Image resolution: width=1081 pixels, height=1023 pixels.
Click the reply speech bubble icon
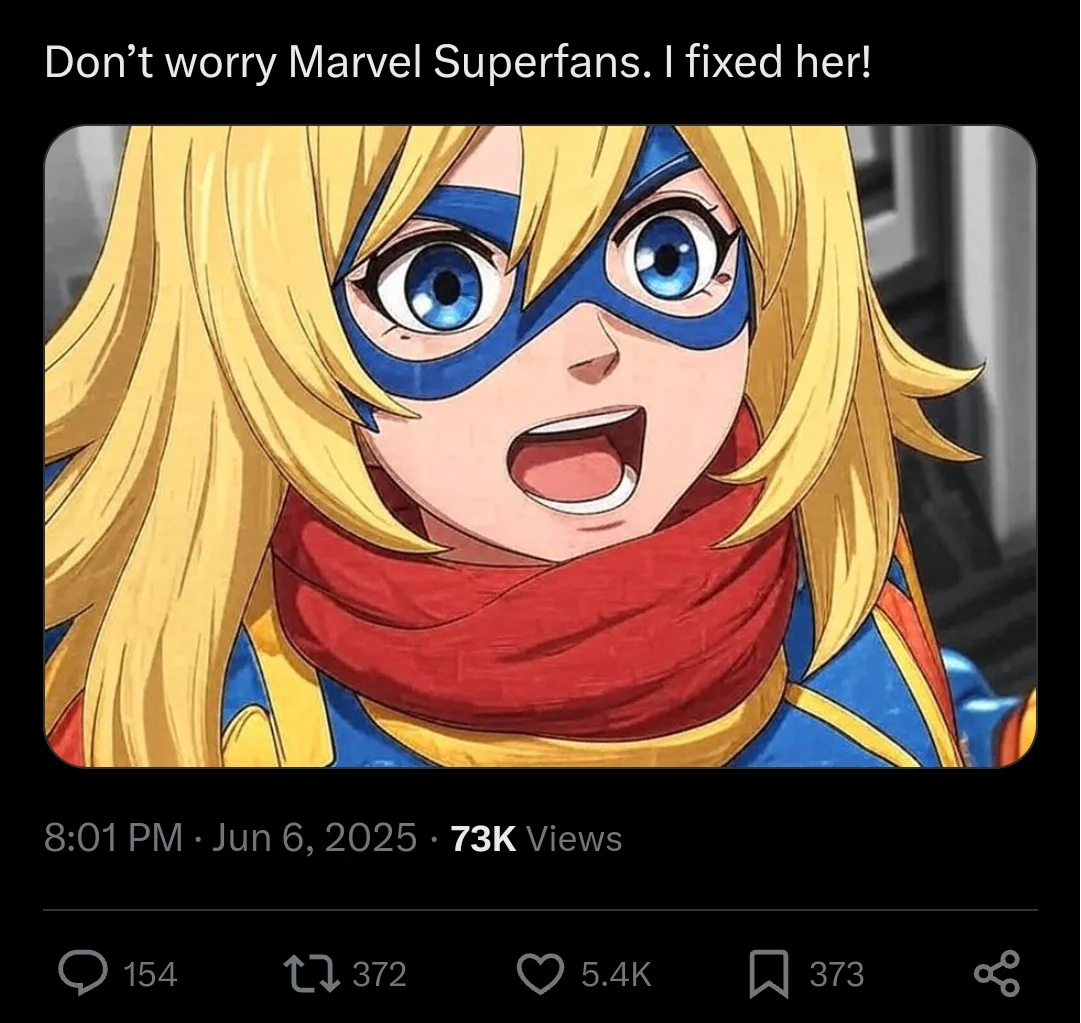tap(83, 973)
